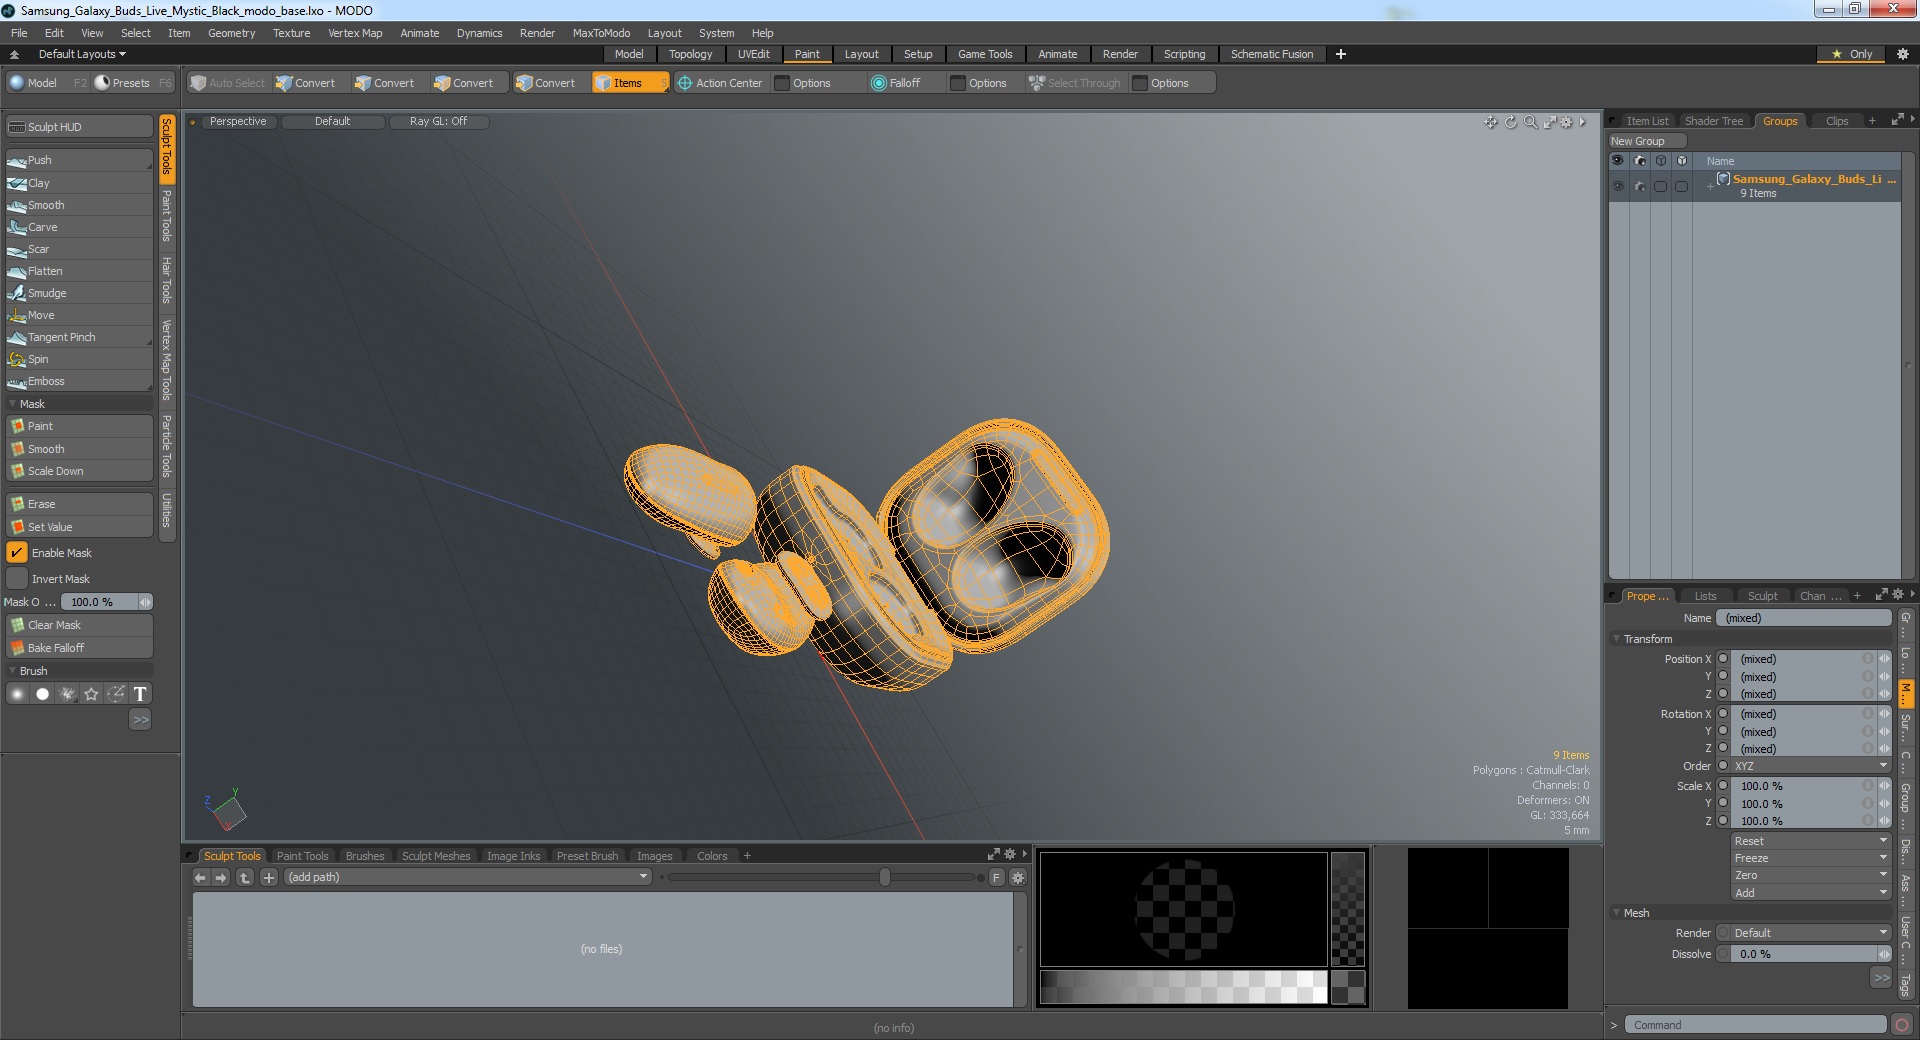Viewport: 1920px width, 1040px height.
Task: Open the Geometry menu
Action: click(x=231, y=33)
